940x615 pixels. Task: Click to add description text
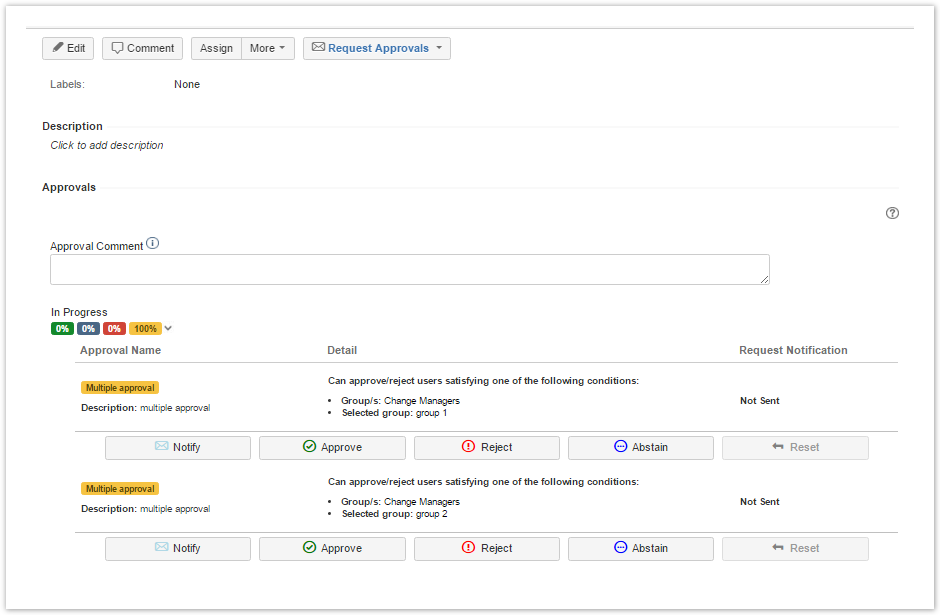pos(107,145)
